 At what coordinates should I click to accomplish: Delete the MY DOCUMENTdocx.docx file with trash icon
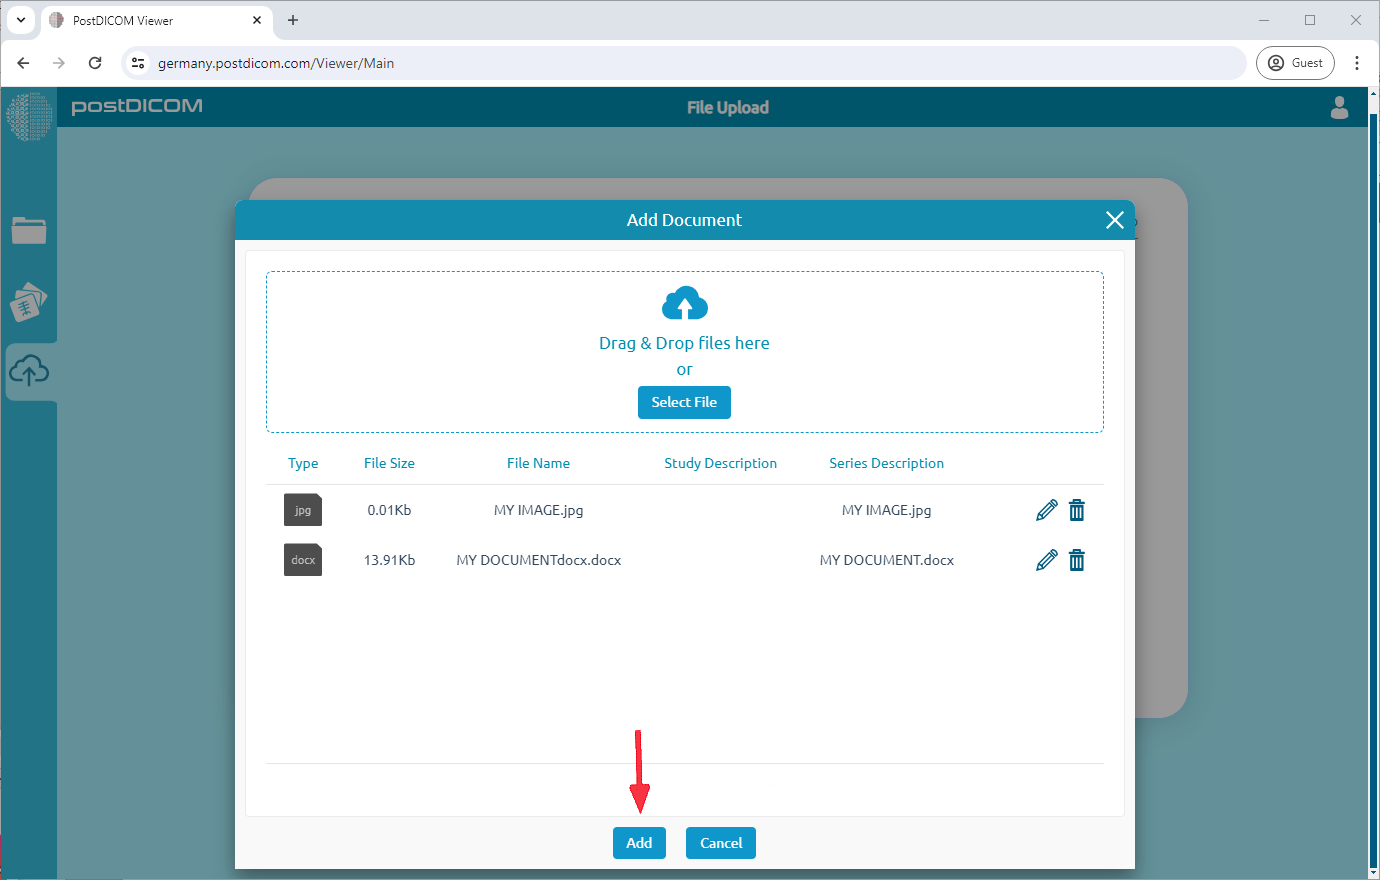(x=1077, y=560)
